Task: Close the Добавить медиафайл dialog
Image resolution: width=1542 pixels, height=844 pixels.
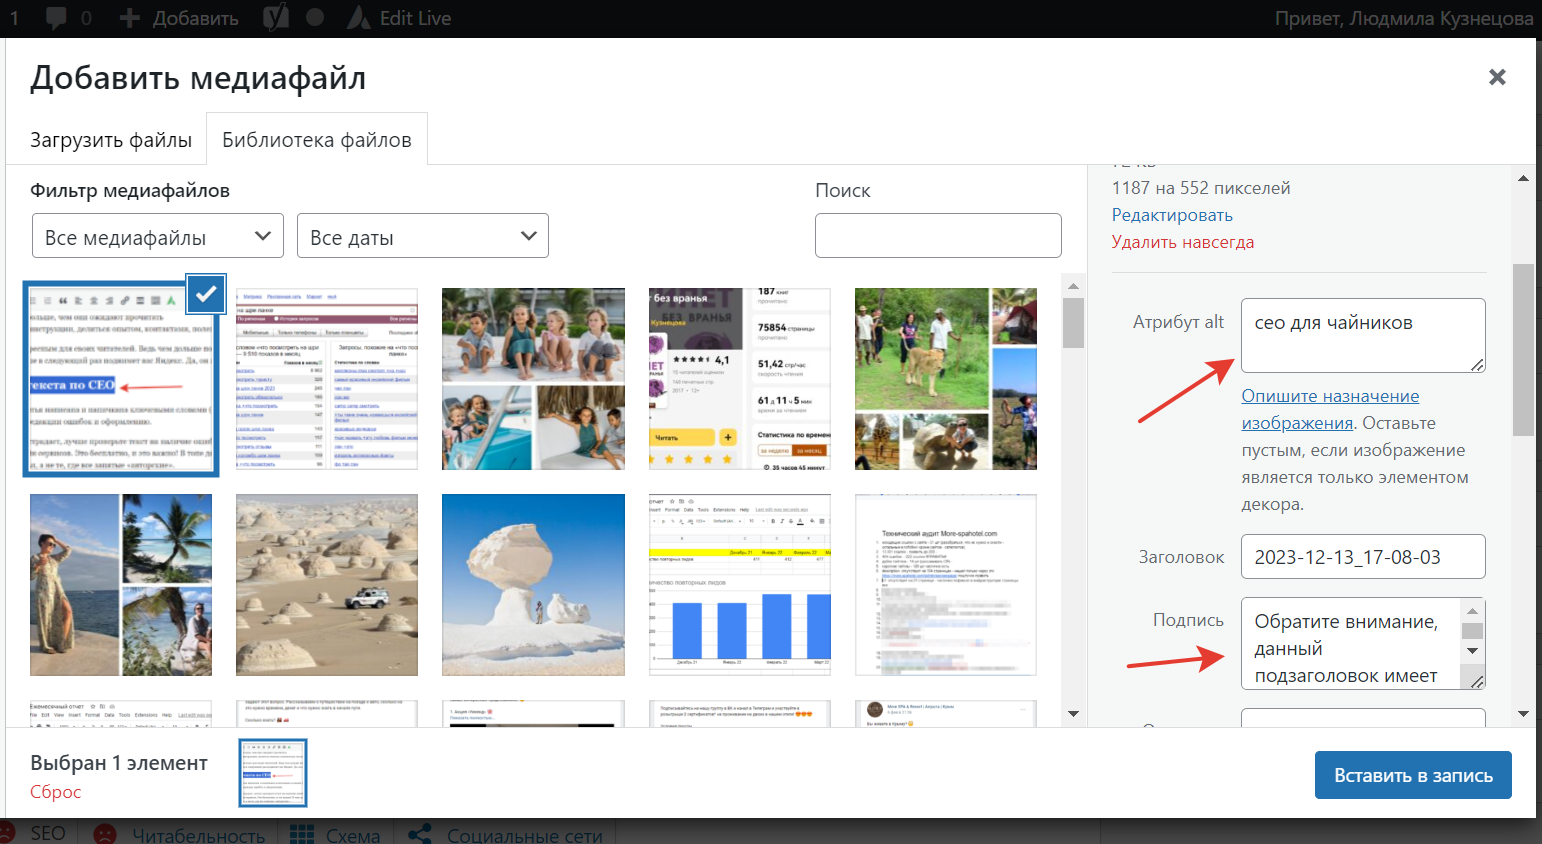Action: pyautogui.click(x=1497, y=77)
